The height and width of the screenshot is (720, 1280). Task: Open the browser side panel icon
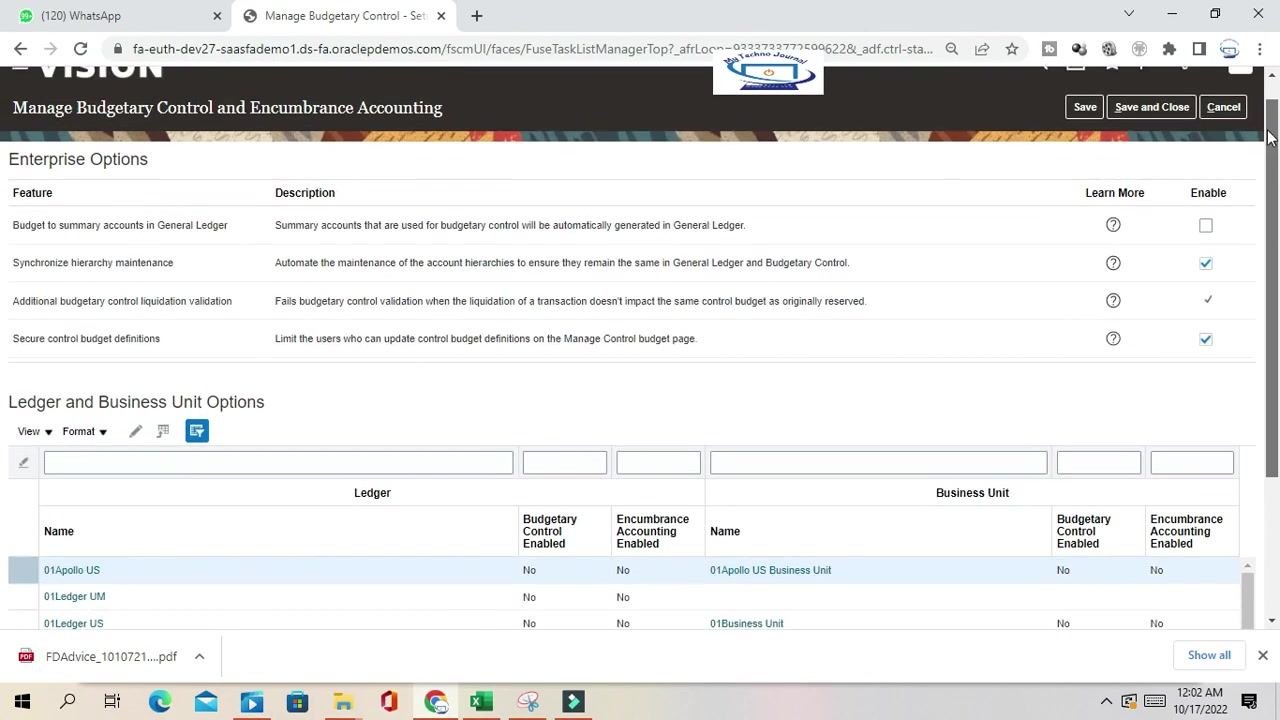(x=1199, y=48)
